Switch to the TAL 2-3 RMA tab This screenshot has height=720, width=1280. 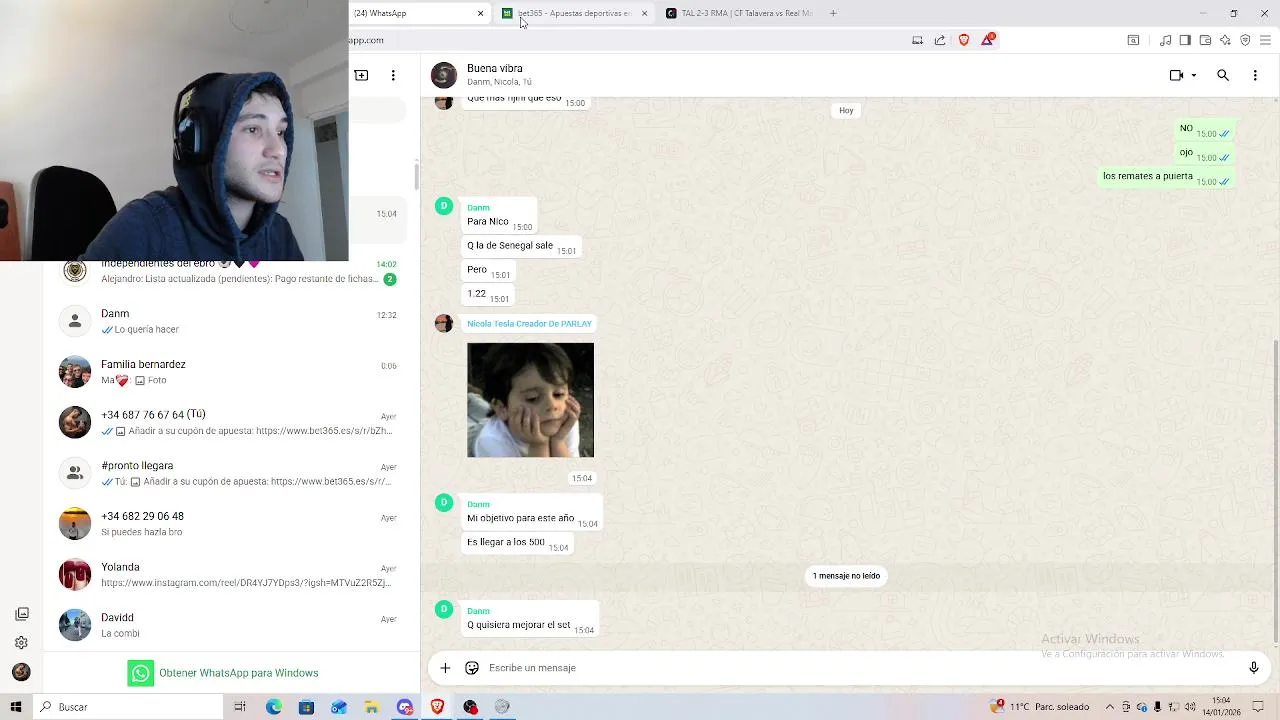(740, 13)
